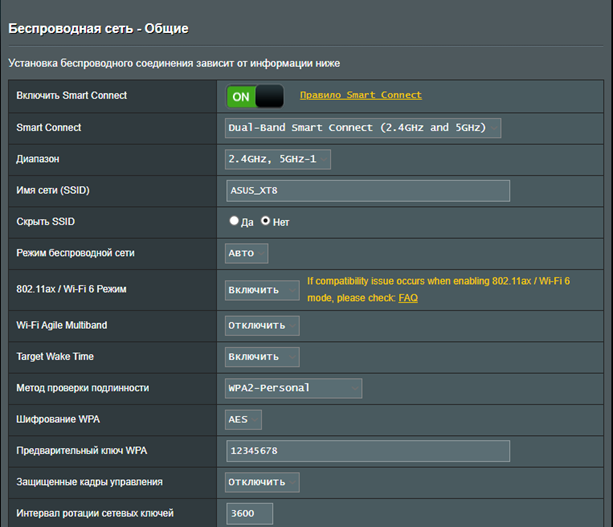Open the Wi-Fi Agile Multiband dropdown

[261, 325]
